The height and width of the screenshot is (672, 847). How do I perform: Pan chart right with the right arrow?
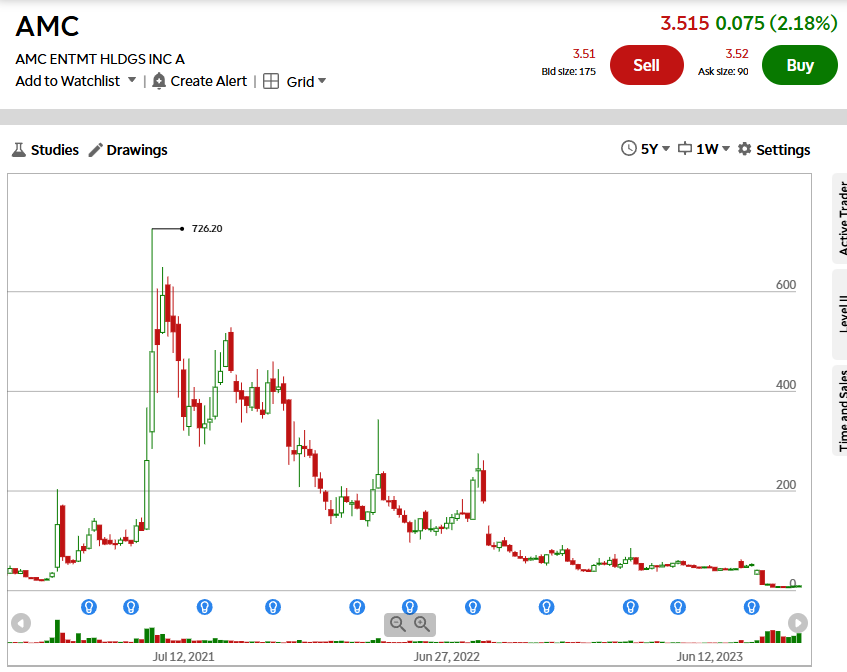pyautogui.click(x=798, y=623)
